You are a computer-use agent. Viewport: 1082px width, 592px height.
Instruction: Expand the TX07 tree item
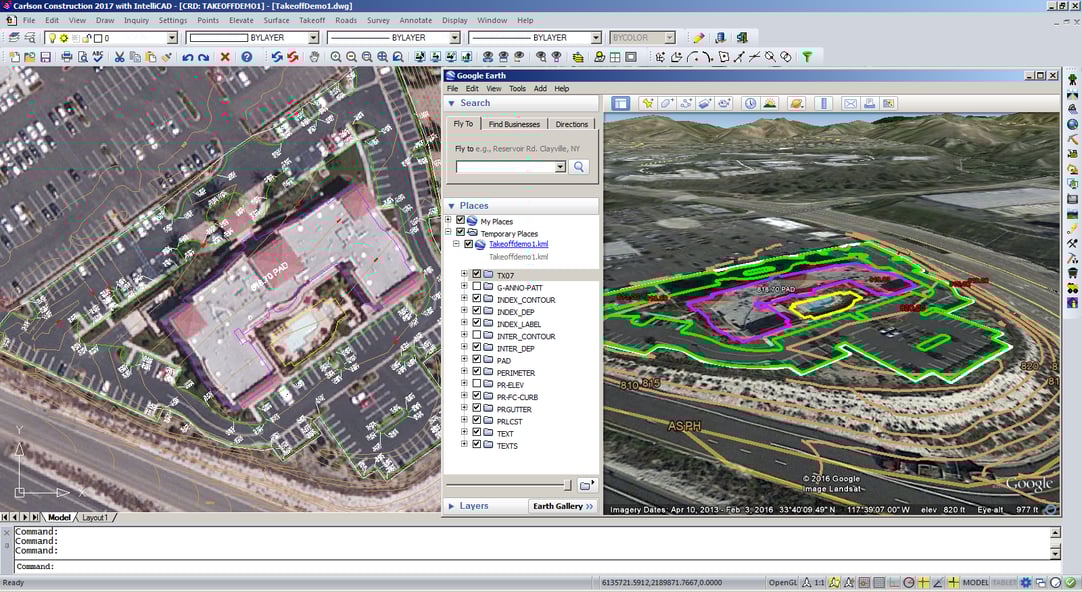pyautogui.click(x=464, y=273)
